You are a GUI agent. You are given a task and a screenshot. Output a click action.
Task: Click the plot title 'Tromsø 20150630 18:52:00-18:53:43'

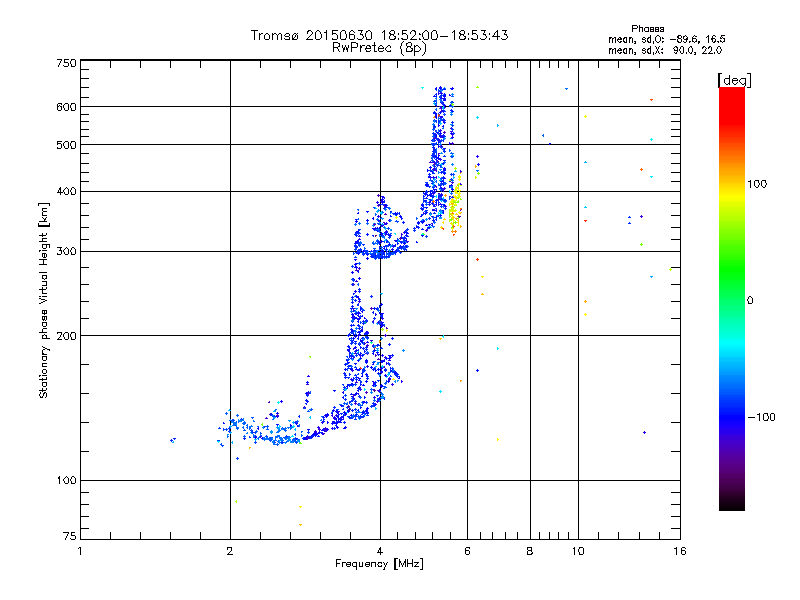tap(379, 35)
